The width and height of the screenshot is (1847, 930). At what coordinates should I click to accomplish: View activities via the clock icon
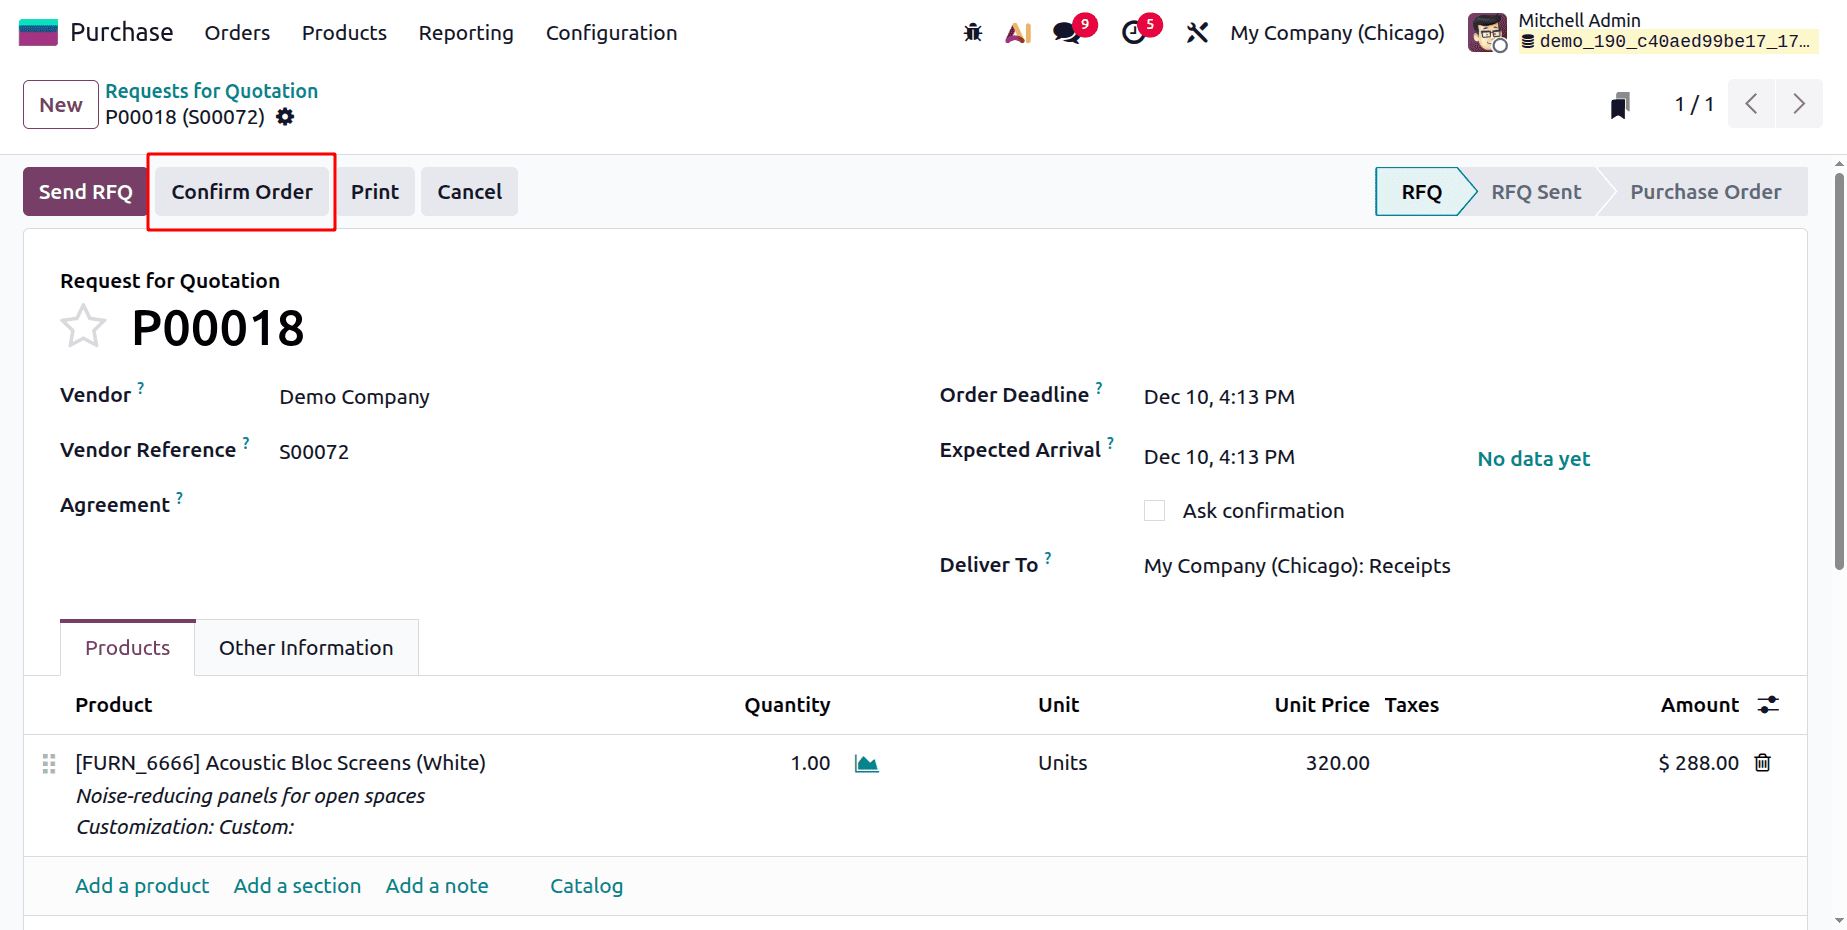point(1133,32)
